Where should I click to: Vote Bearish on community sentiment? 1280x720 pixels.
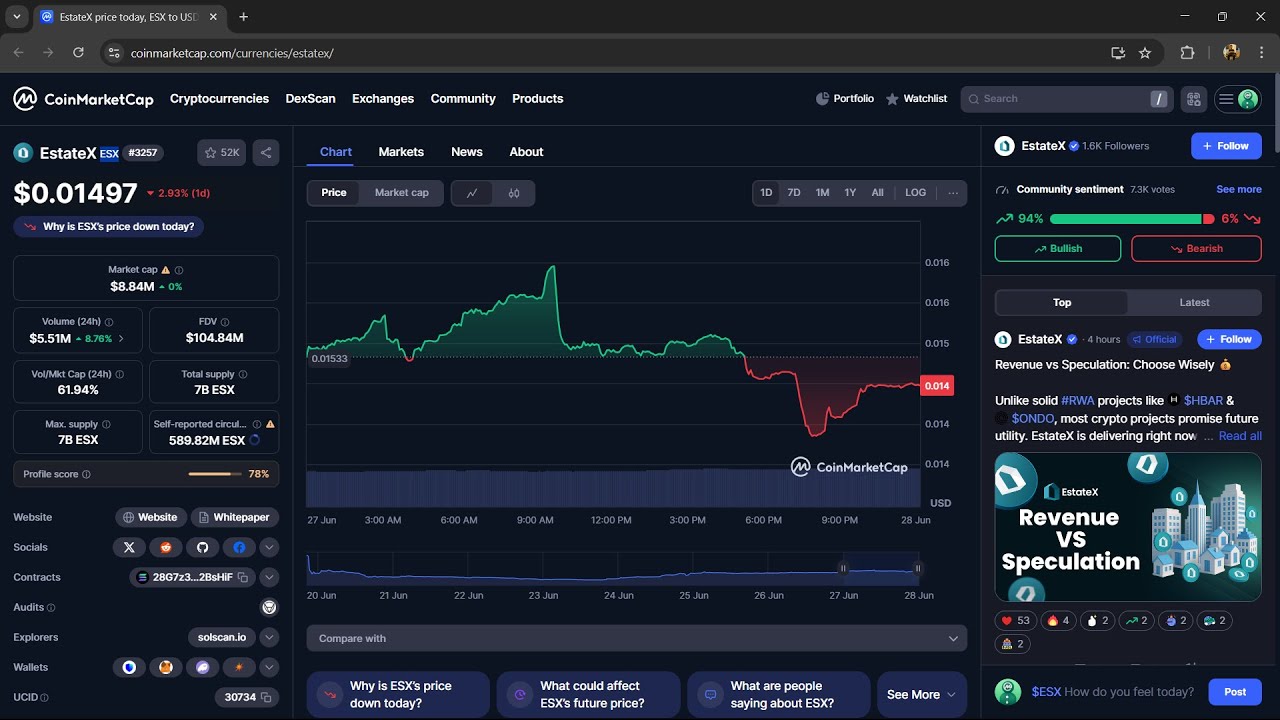pyautogui.click(x=1196, y=249)
